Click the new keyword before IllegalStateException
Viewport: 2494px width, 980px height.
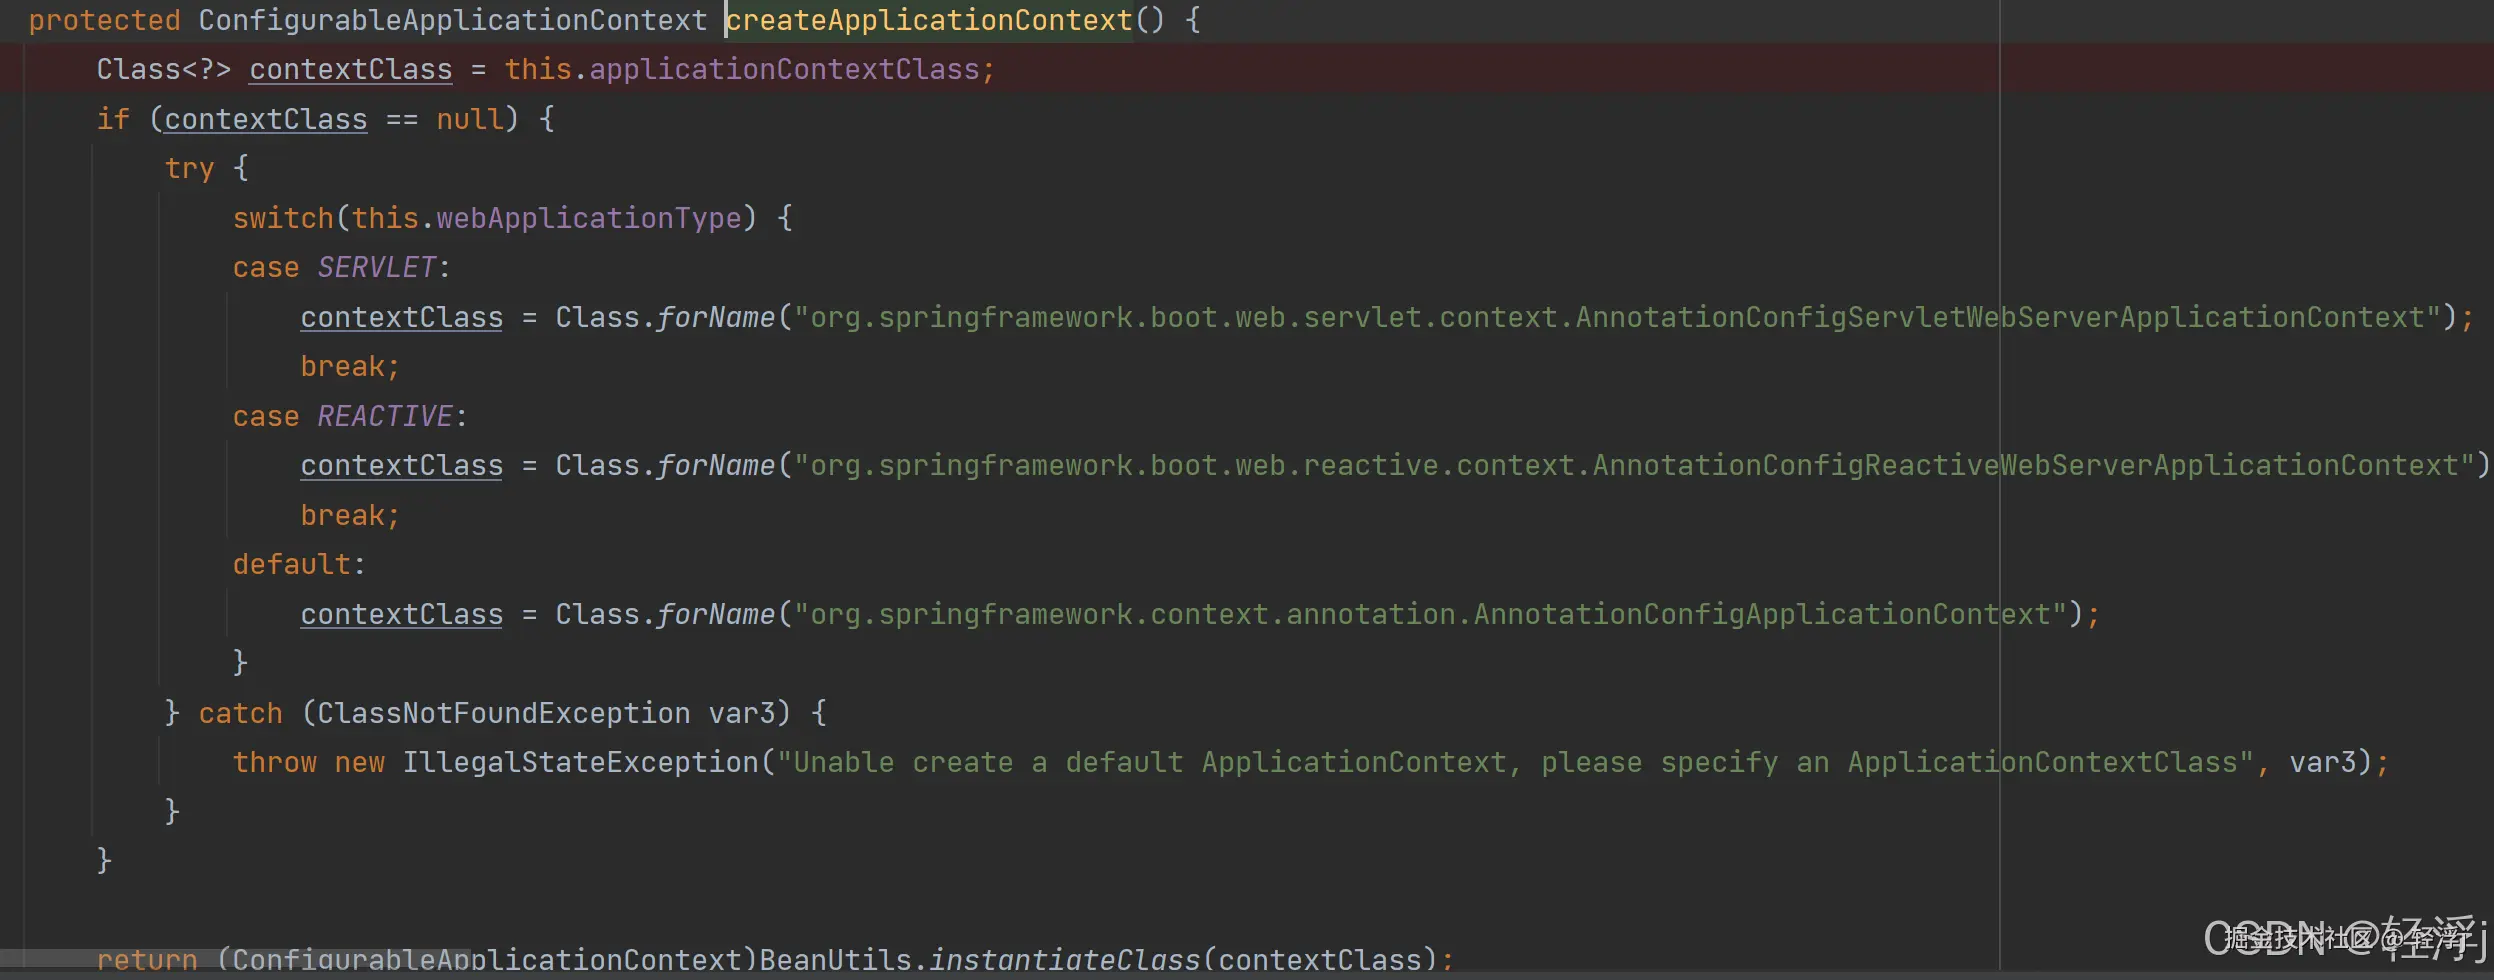(360, 762)
